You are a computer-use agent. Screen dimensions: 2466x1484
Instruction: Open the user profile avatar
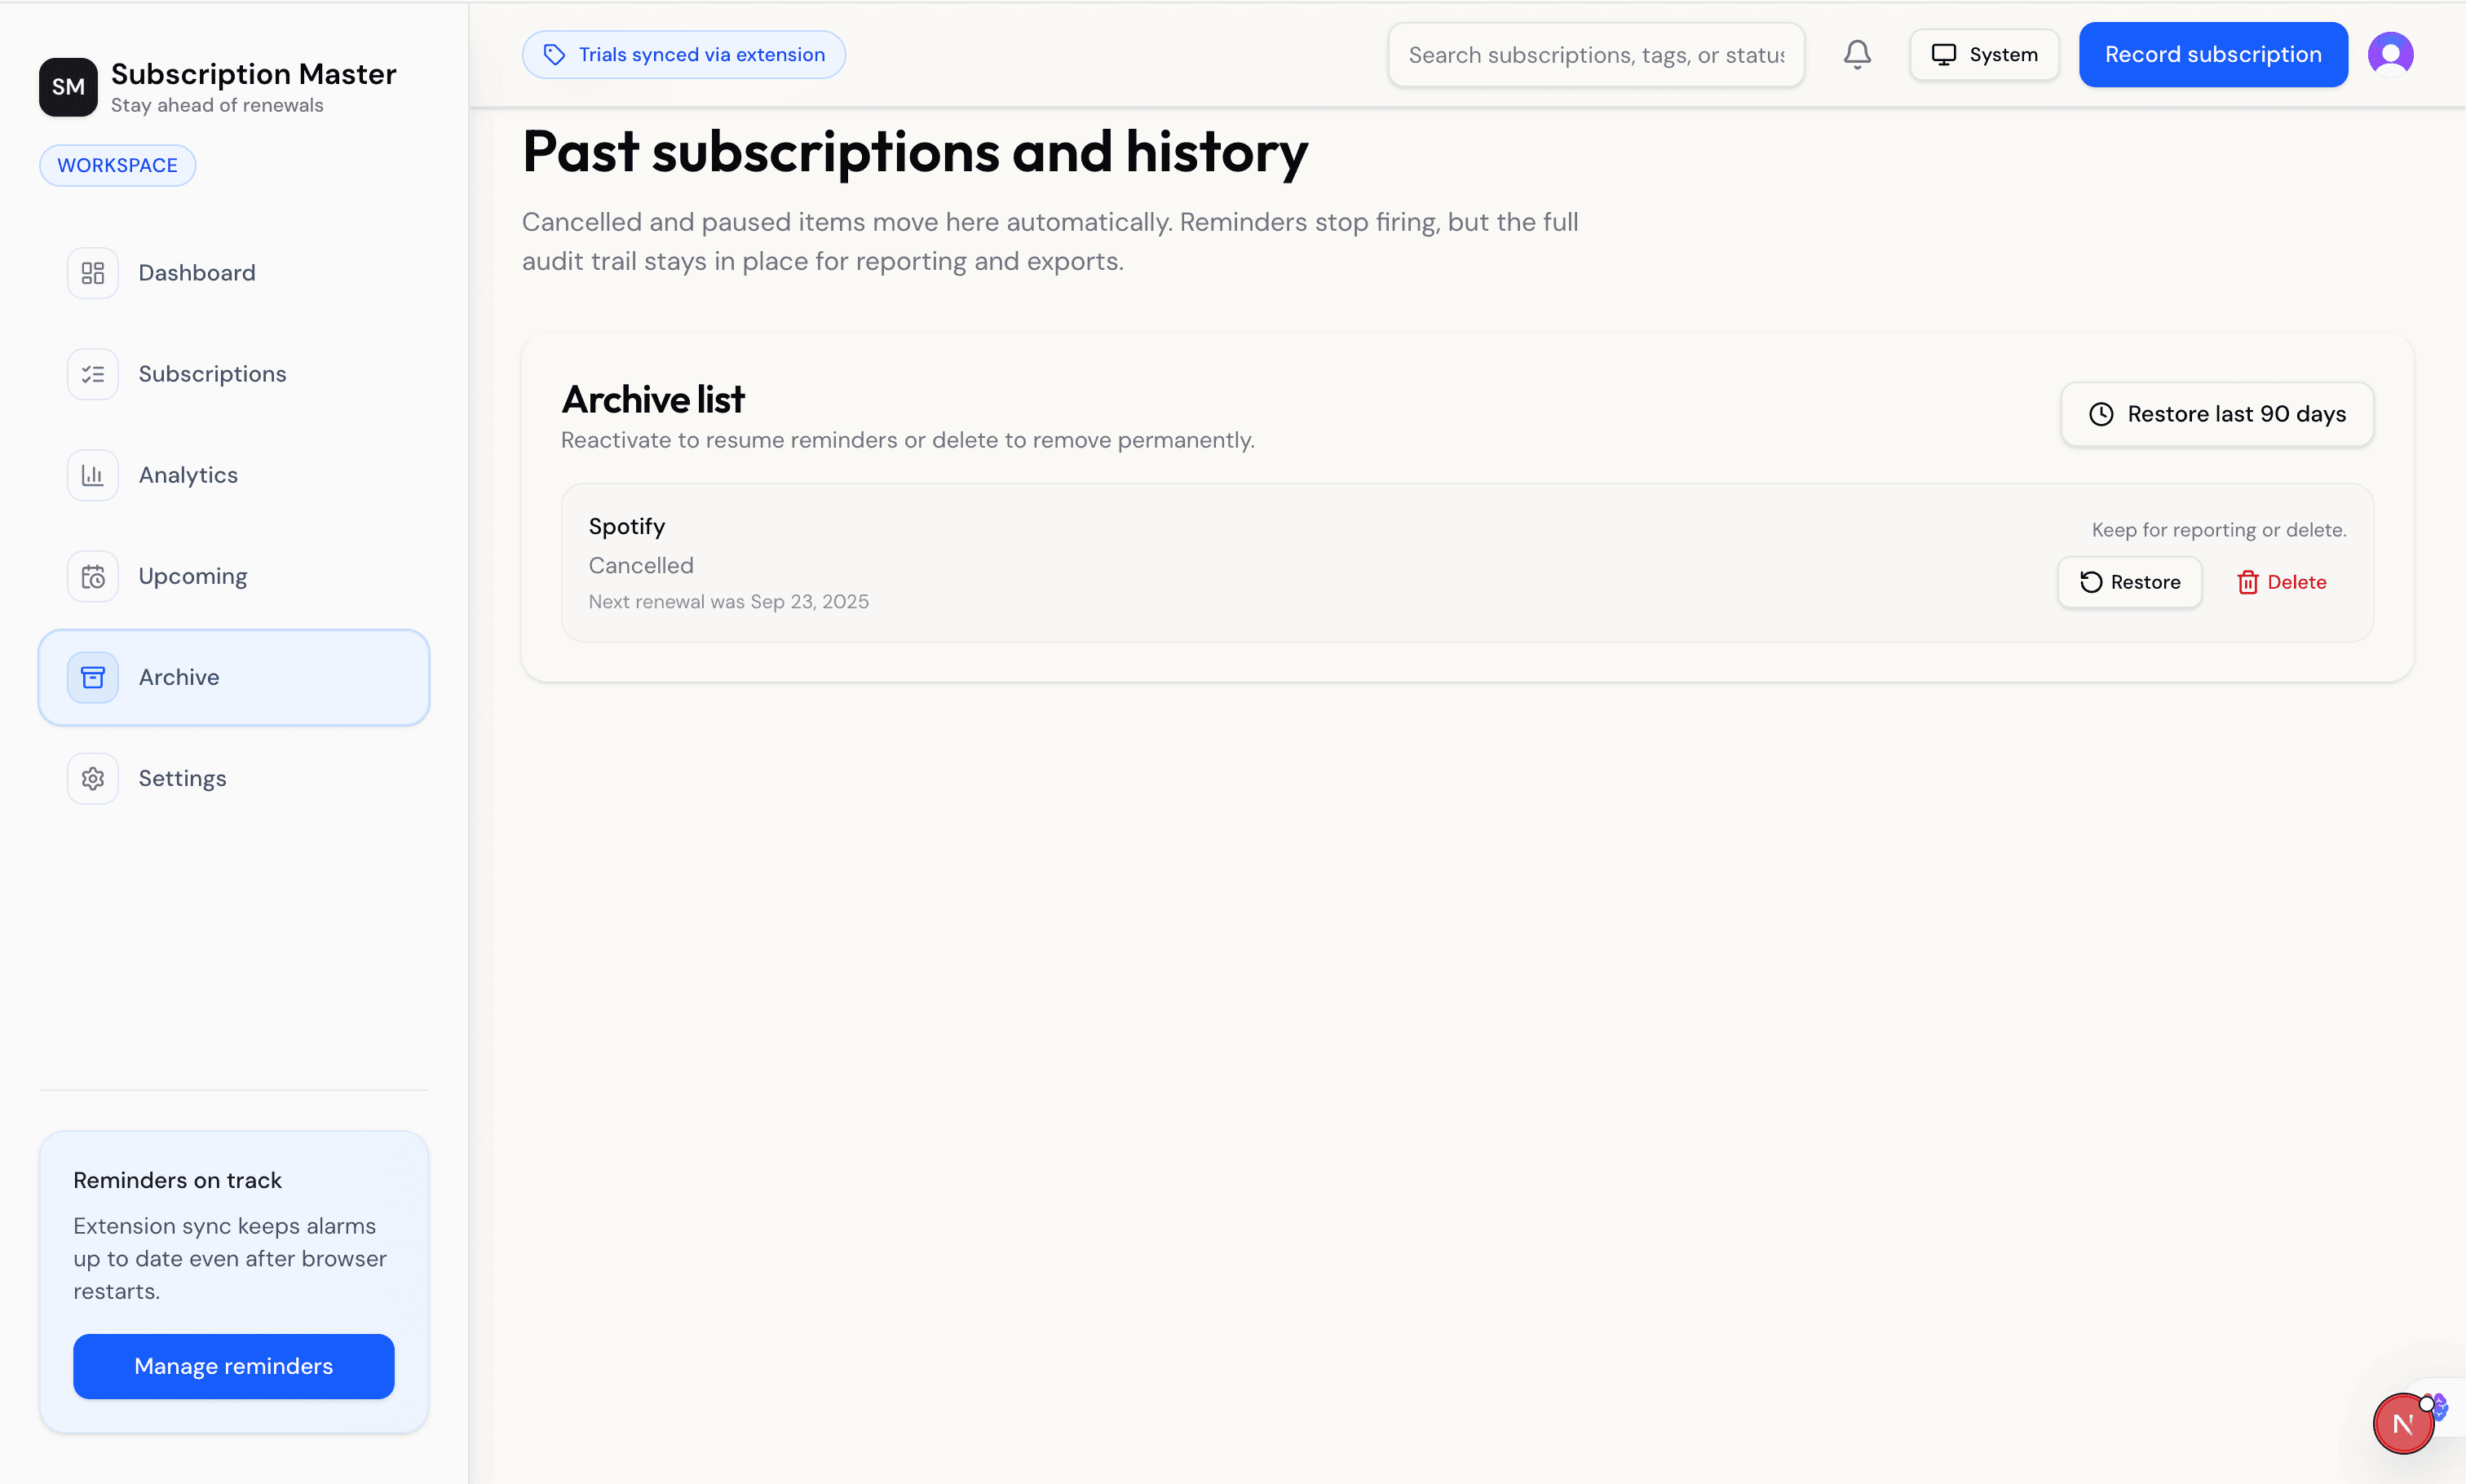coord(2390,54)
